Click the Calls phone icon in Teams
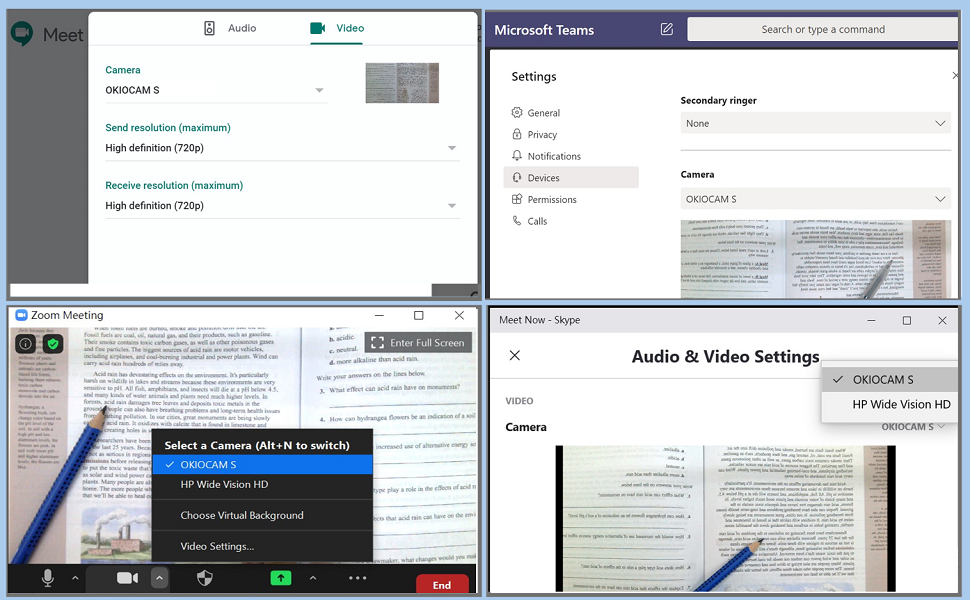Image resolution: width=970 pixels, height=600 pixels. (x=517, y=220)
